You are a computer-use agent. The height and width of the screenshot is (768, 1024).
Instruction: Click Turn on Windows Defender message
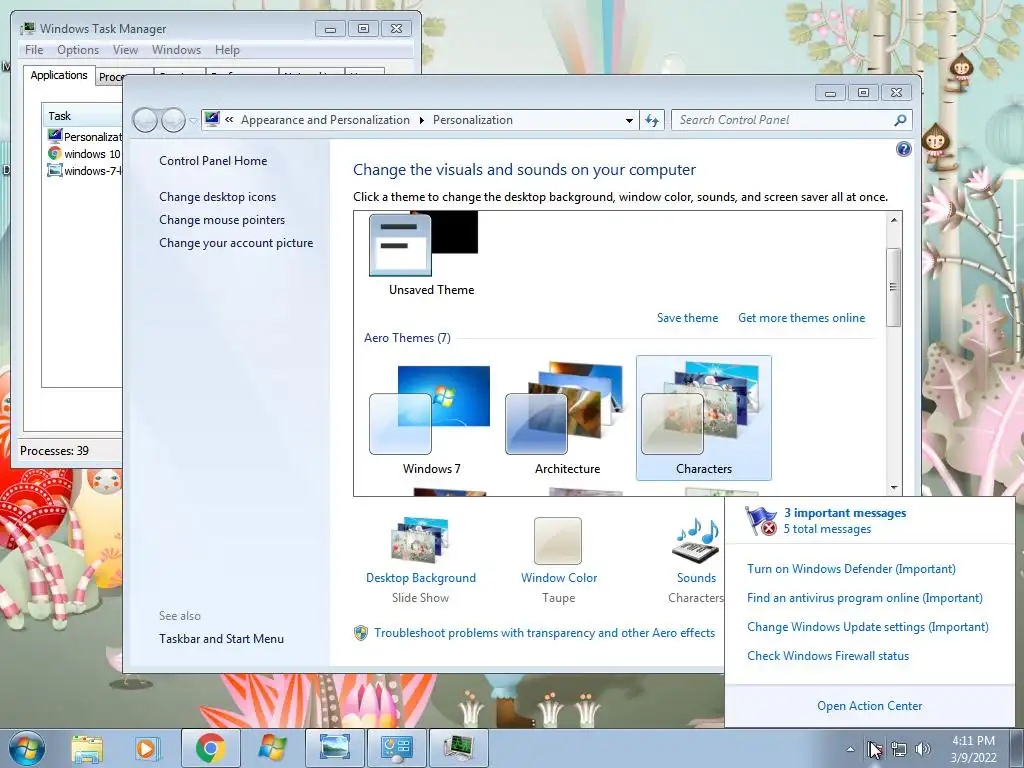pyautogui.click(x=851, y=569)
